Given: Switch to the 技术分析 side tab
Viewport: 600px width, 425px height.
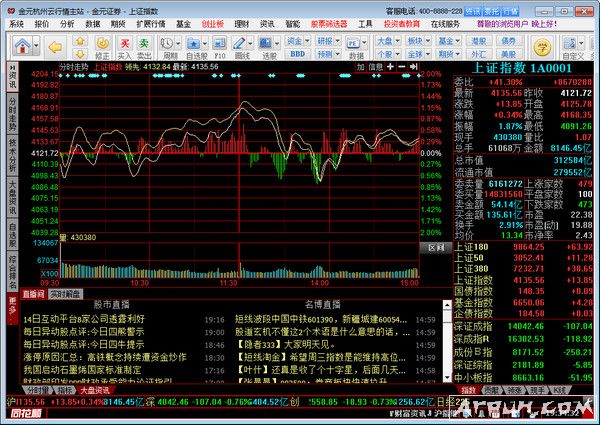Looking at the screenshot, I should pyautogui.click(x=12, y=150).
